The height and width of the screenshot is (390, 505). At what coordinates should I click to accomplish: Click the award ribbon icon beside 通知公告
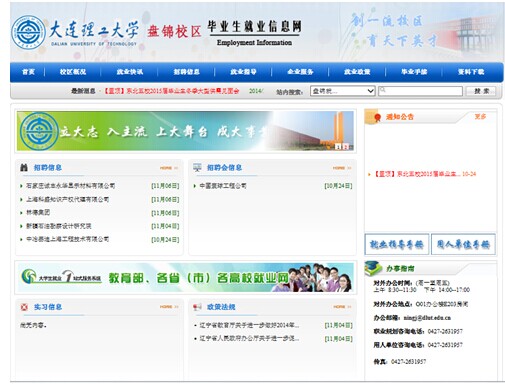pos(377,117)
